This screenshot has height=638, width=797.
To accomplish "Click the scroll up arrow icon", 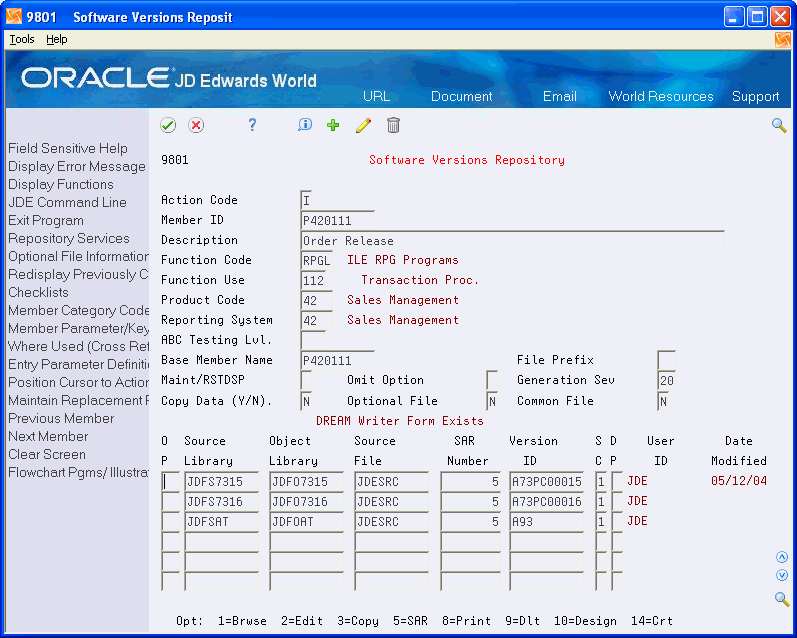I will pos(782,557).
